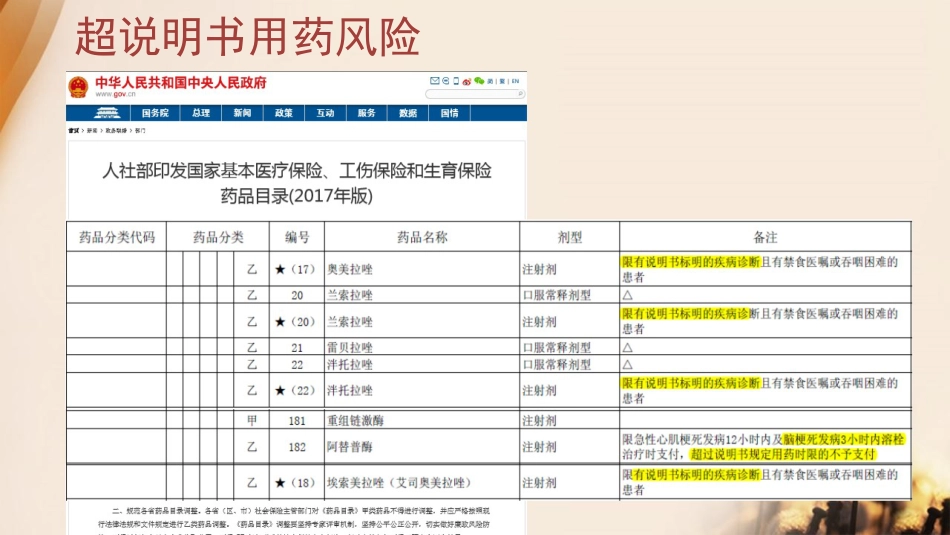This screenshot has height=535, width=950.
Task: Click the Tiananmen gate home icon
Action: 107,113
